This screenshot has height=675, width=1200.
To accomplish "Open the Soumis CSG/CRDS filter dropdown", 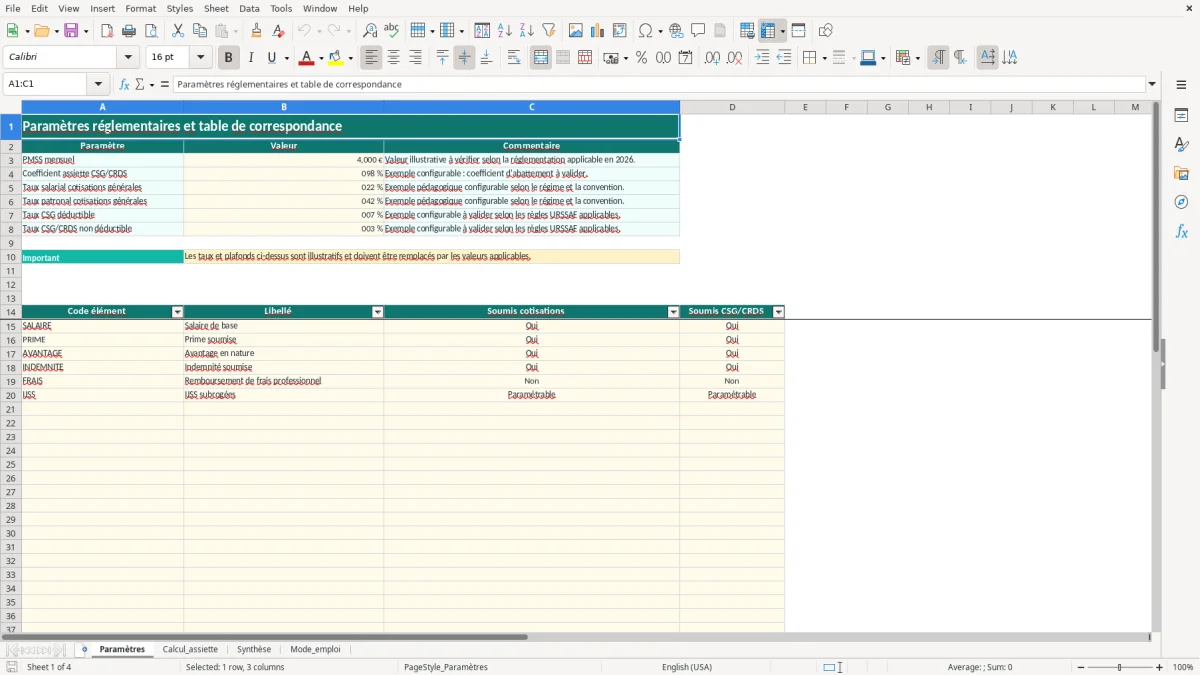I will (779, 312).
